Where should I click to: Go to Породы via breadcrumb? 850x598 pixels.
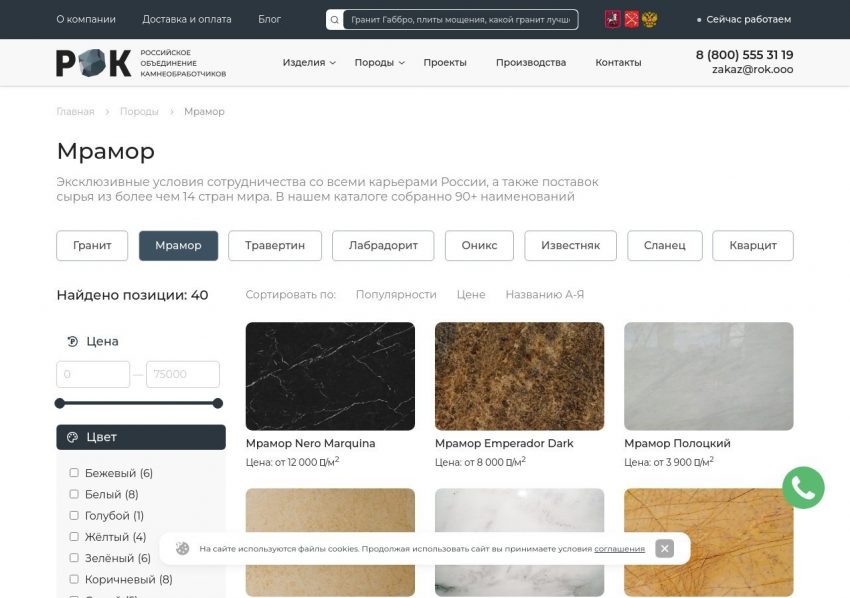tap(139, 112)
